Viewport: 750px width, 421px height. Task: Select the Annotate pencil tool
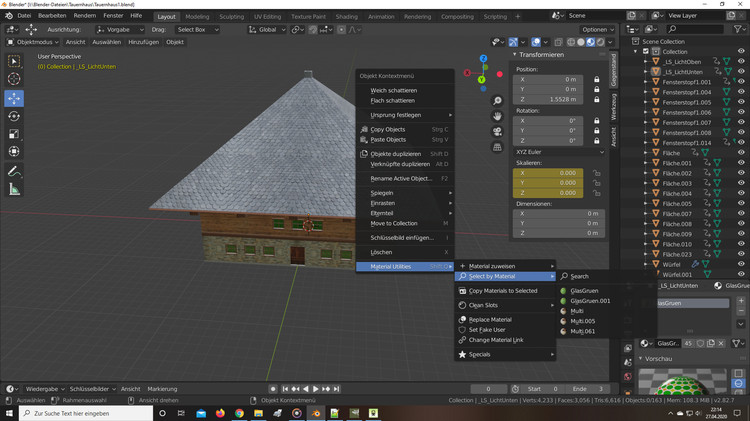point(14,171)
